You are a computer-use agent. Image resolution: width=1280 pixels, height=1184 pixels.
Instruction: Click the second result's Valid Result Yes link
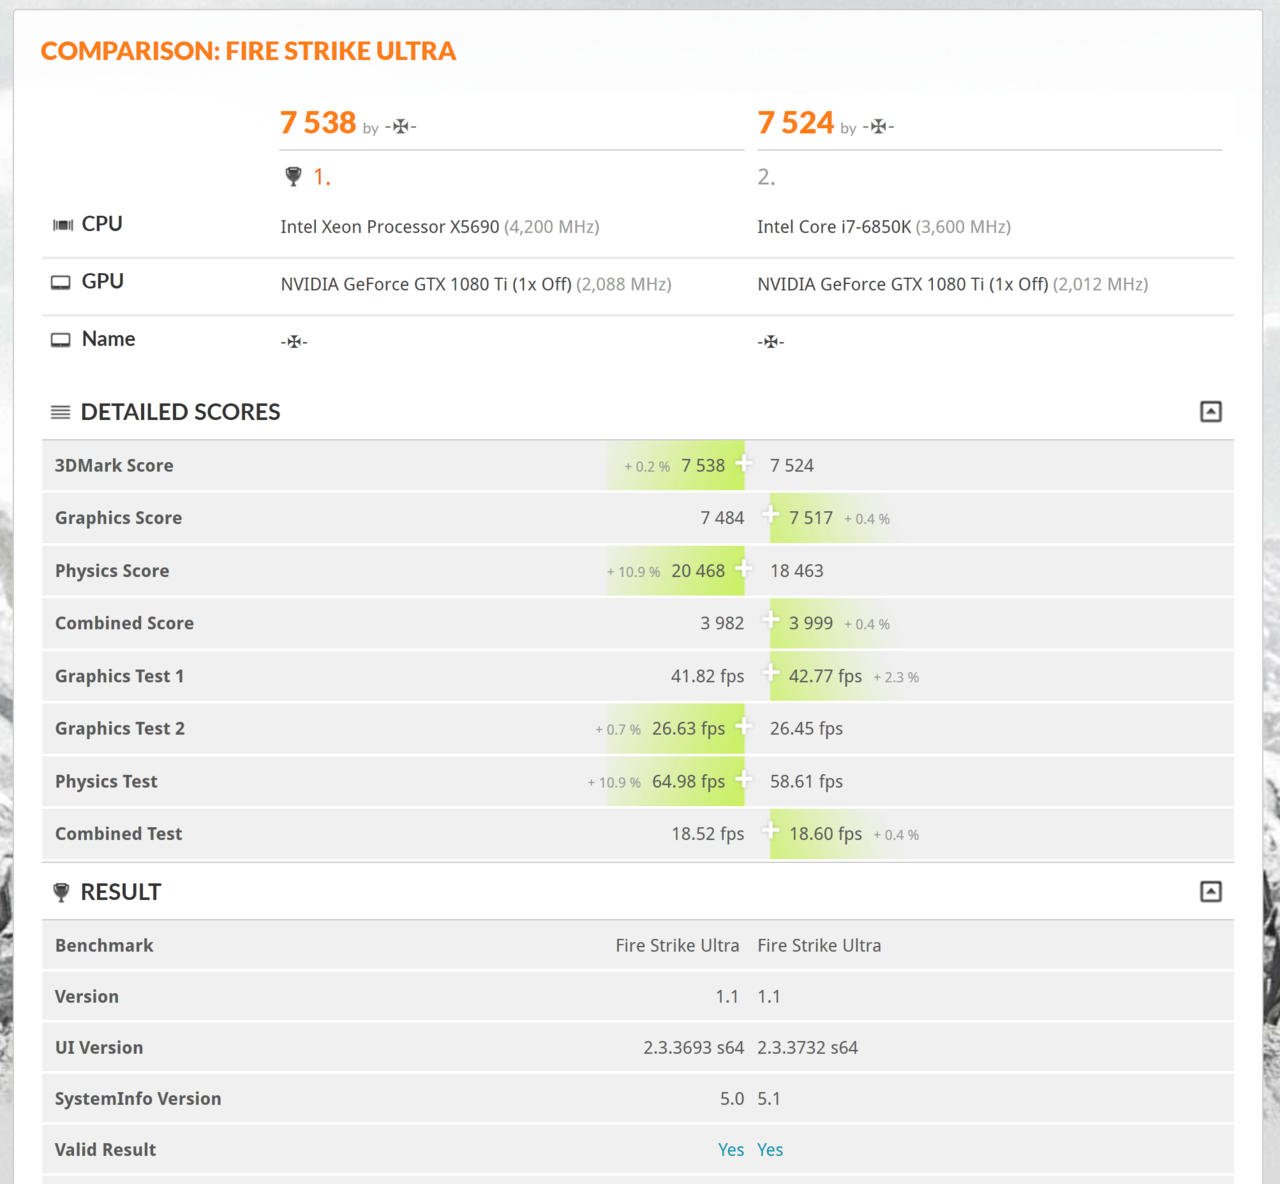point(770,1150)
